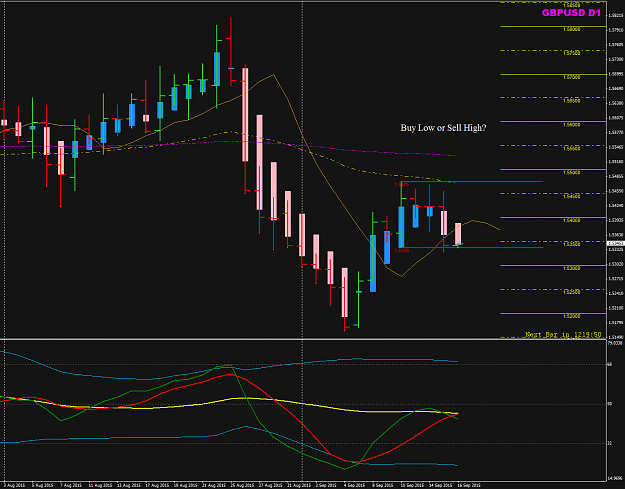Click the yellow 1.56500 level label
Screen dimensions: 625x489
tap(572, 101)
